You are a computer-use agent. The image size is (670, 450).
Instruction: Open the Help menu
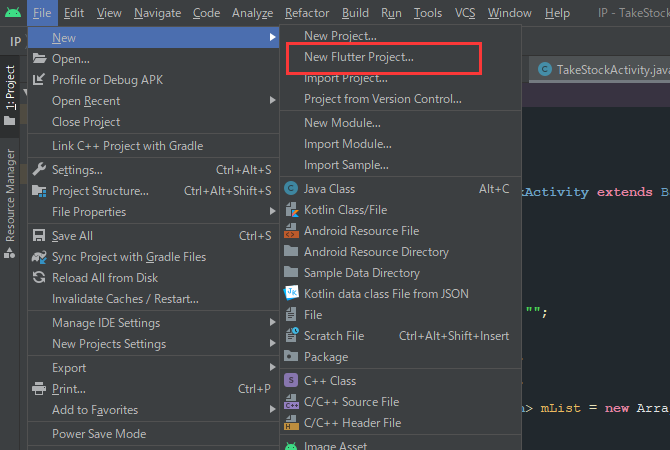click(x=557, y=13)
